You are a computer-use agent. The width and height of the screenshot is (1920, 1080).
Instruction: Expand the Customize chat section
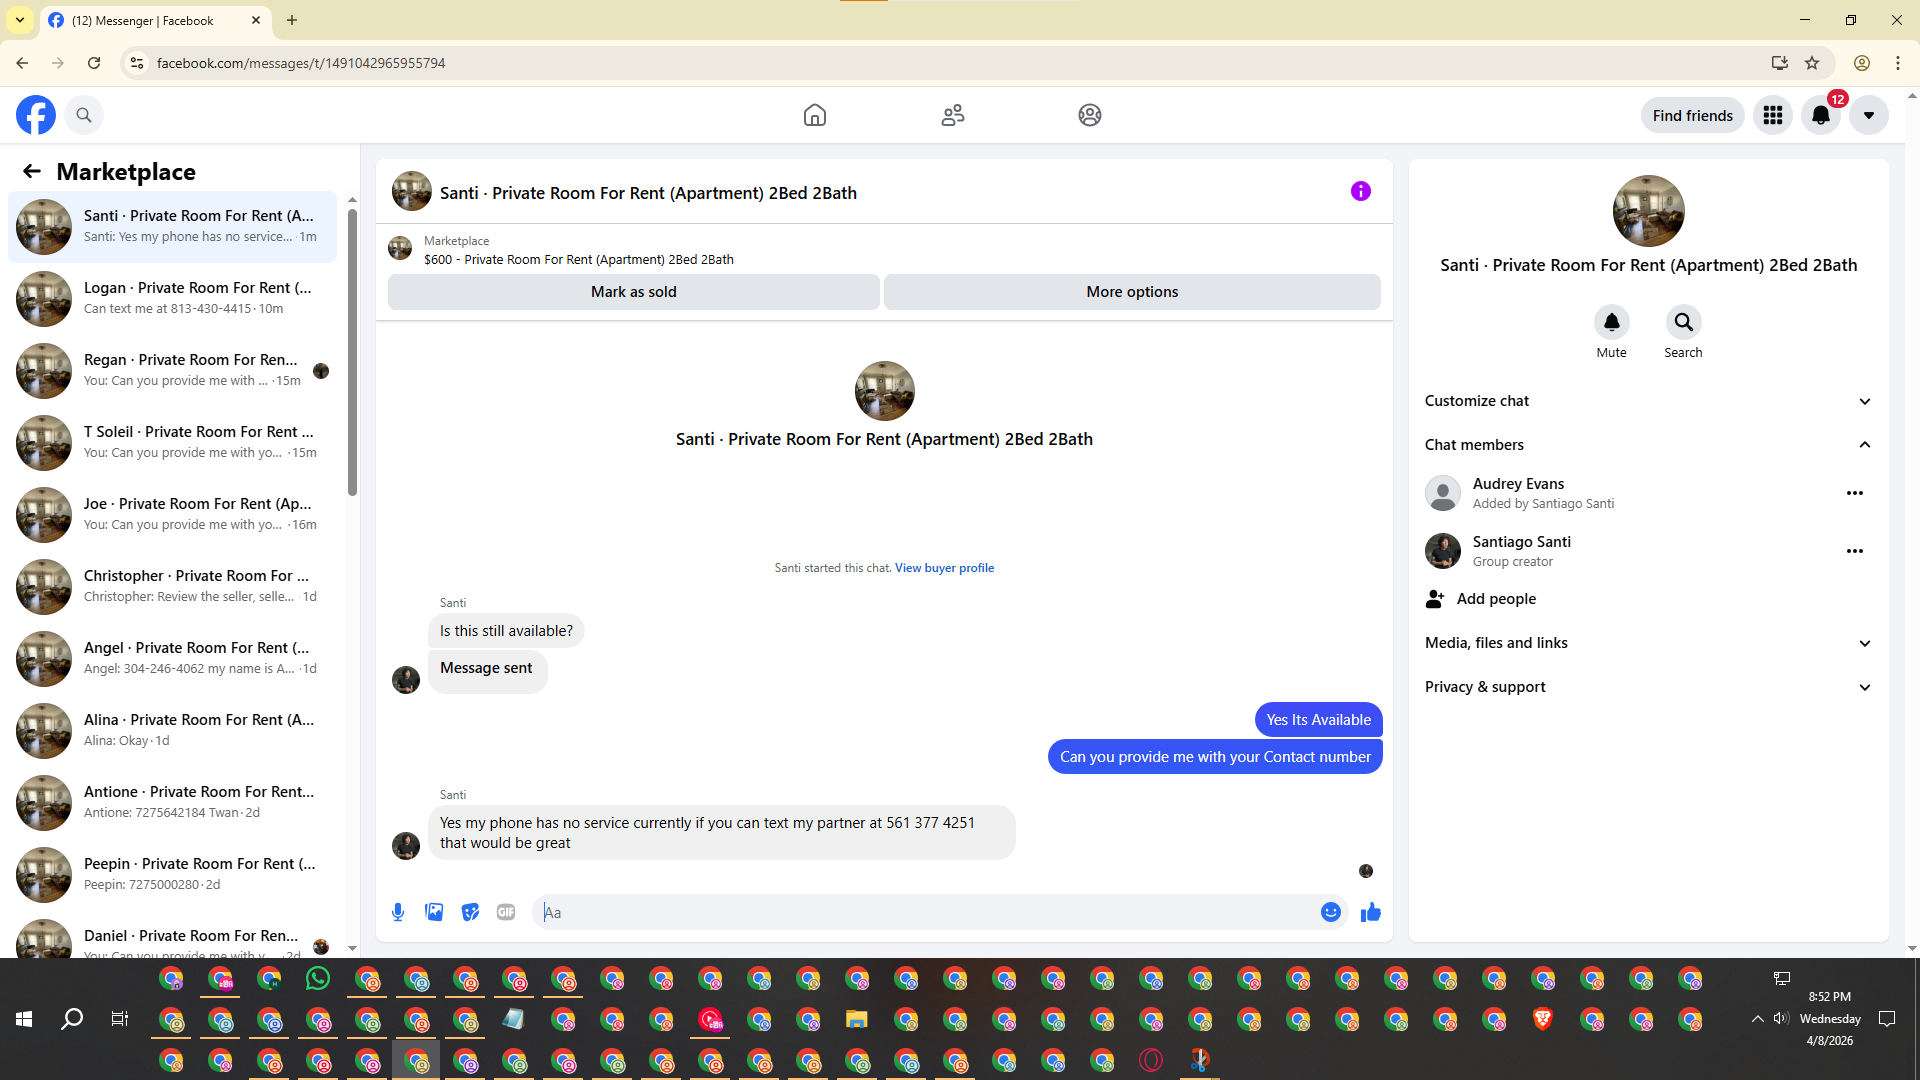coord(1647,401)
